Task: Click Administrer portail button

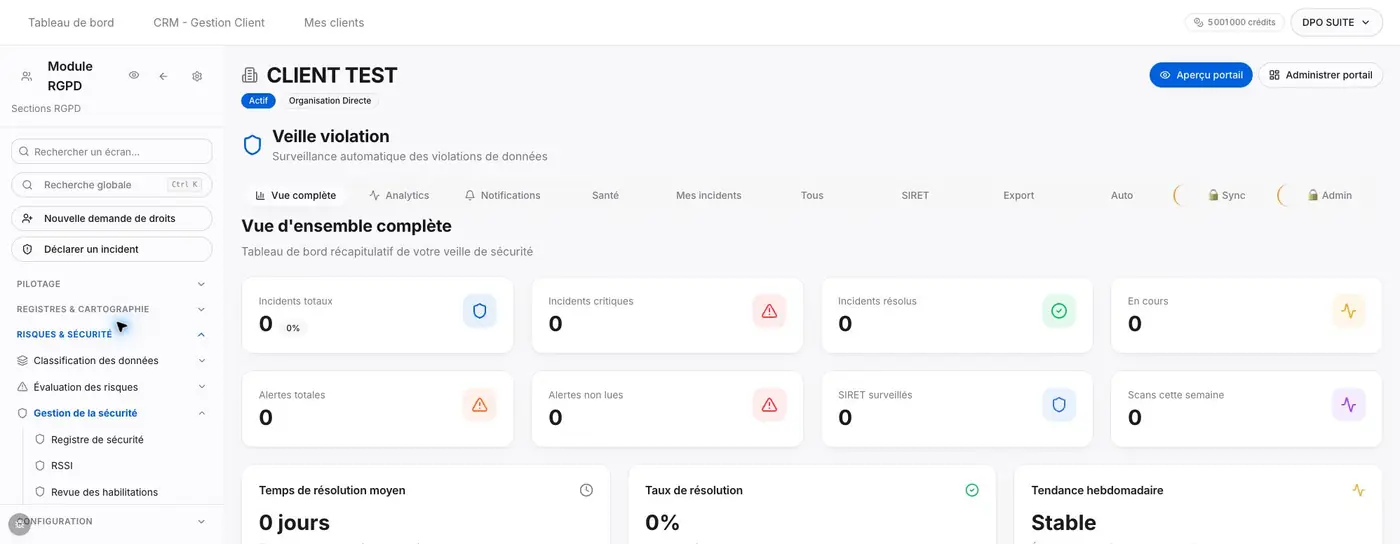Action: (x=1320, y=75)
